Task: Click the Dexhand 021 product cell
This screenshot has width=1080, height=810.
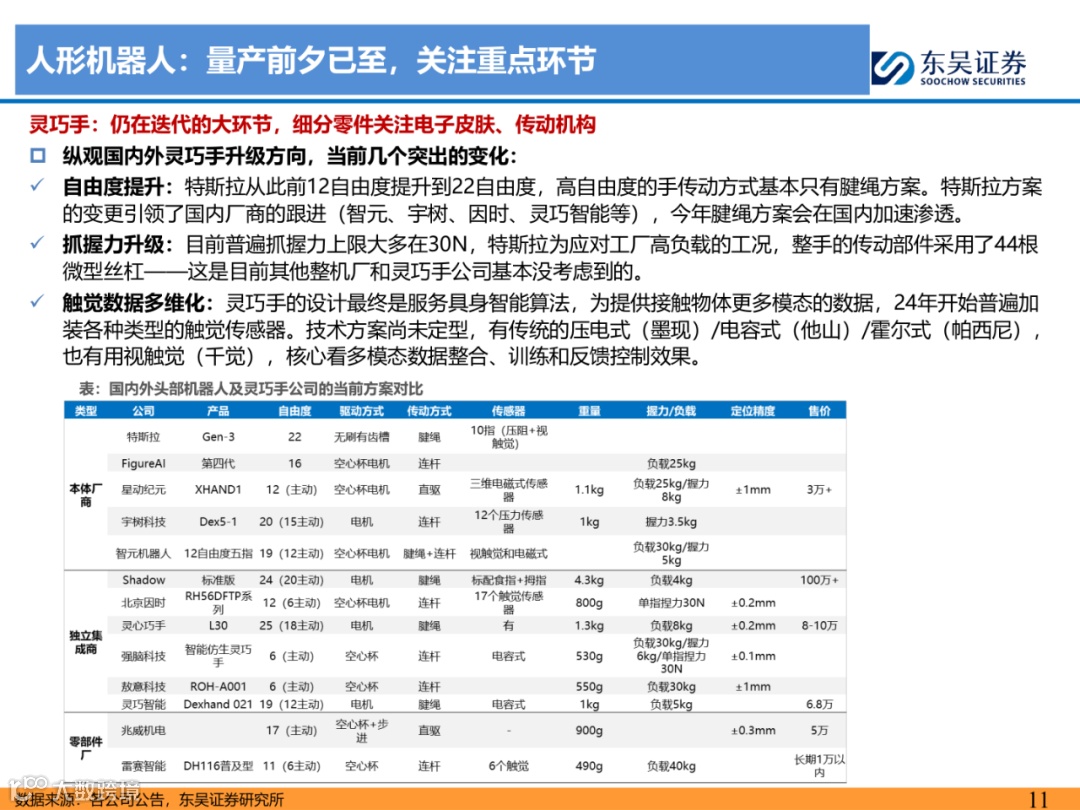Action: (x=218, y=704)
